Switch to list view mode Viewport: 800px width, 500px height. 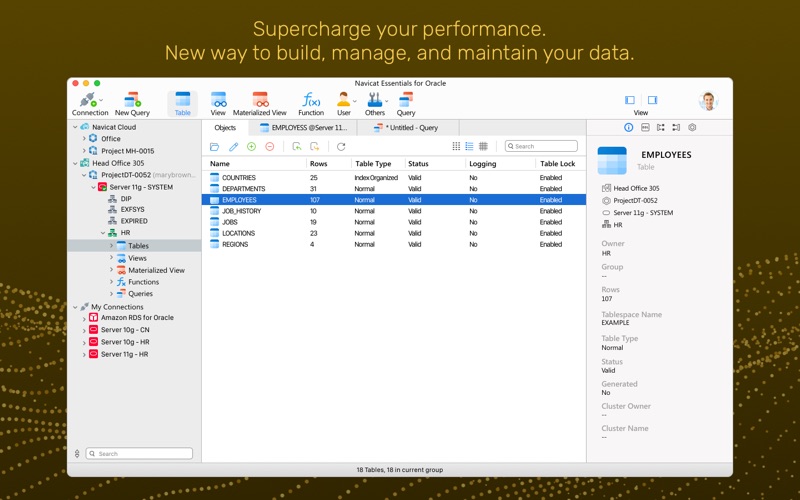click(469, 146)
